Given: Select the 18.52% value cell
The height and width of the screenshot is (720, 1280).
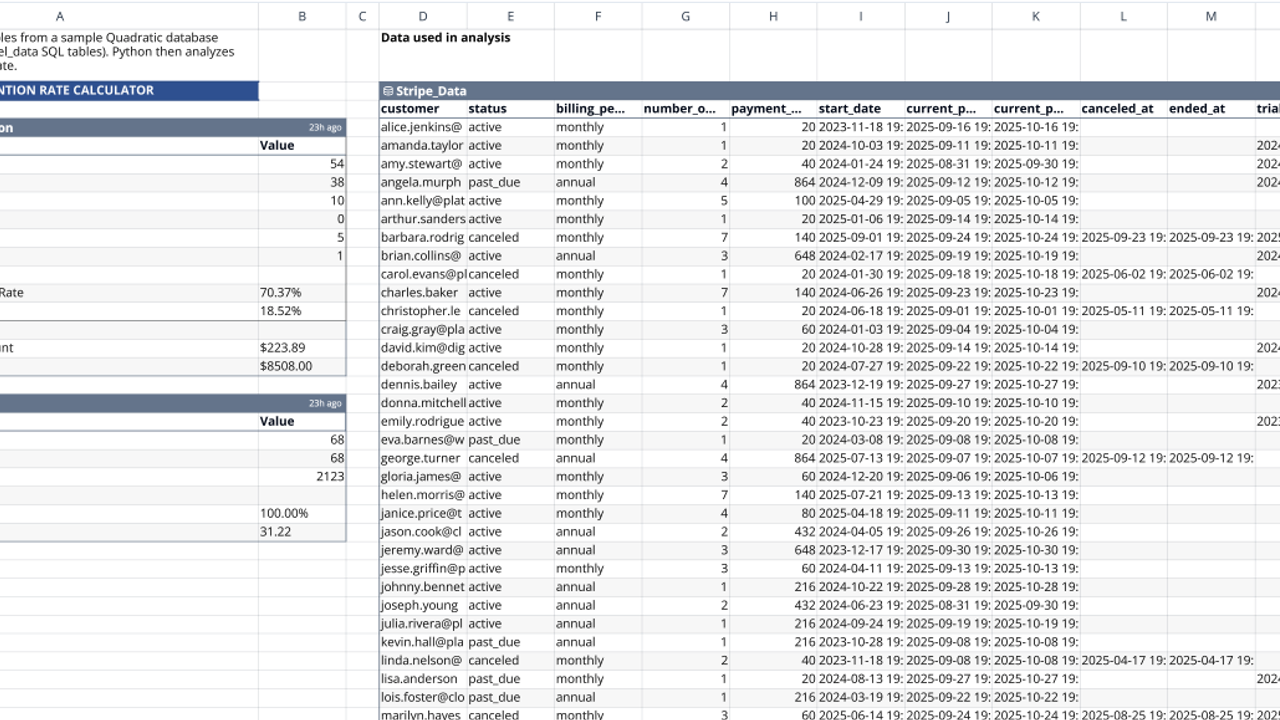Looking at the screenshot, I should (303, 311).
